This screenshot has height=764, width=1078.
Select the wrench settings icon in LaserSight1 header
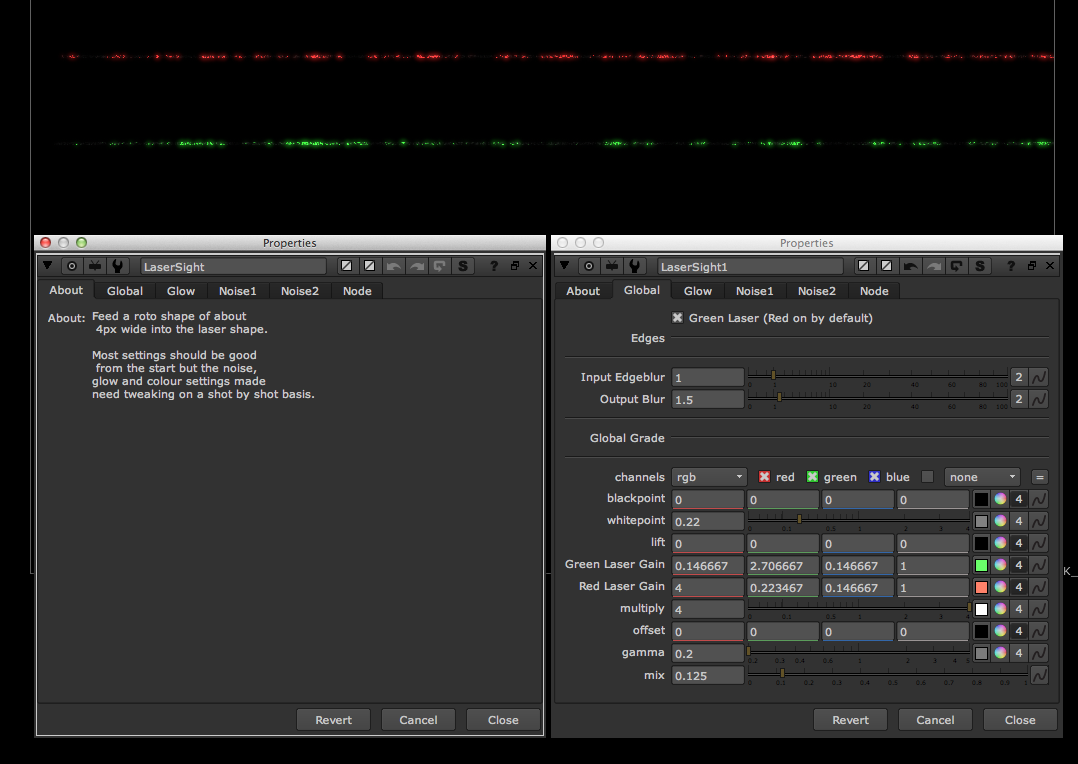click(636, 266)
